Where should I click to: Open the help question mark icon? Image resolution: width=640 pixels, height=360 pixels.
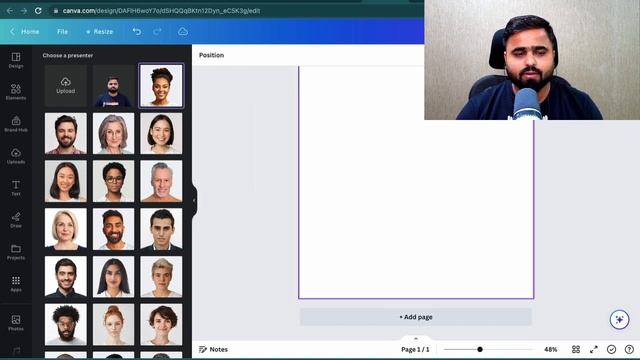tap(629, 349)
